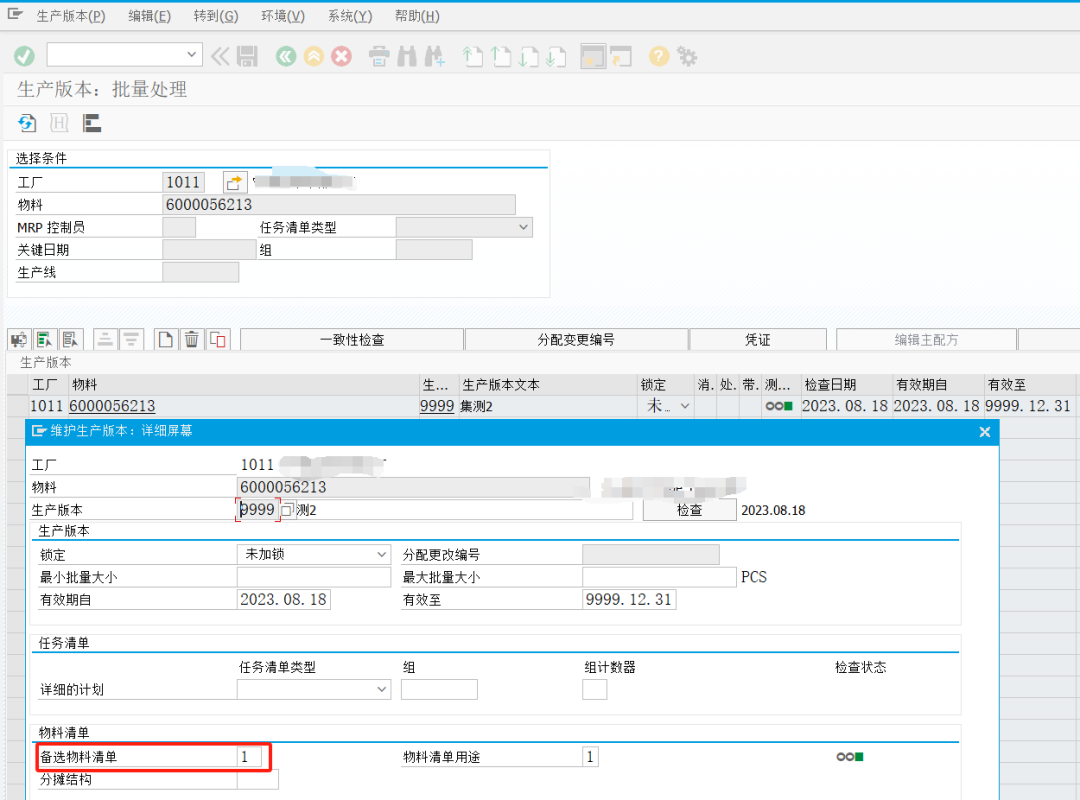Close the 维护生产版本 detail dialog
This screenshot has height=800, width=1080.
click(984, 431)
